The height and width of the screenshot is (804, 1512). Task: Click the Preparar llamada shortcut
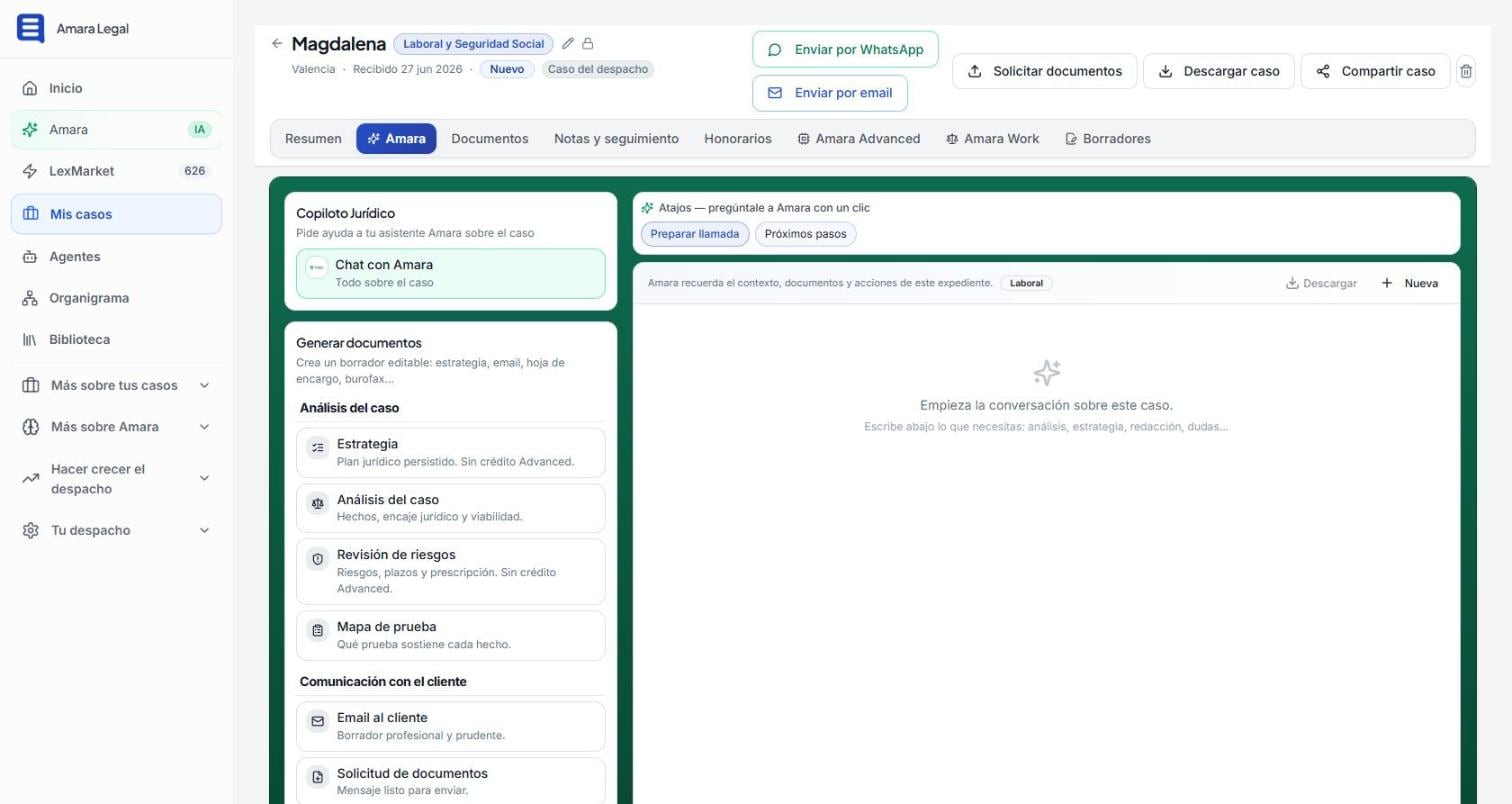[694, 234]
